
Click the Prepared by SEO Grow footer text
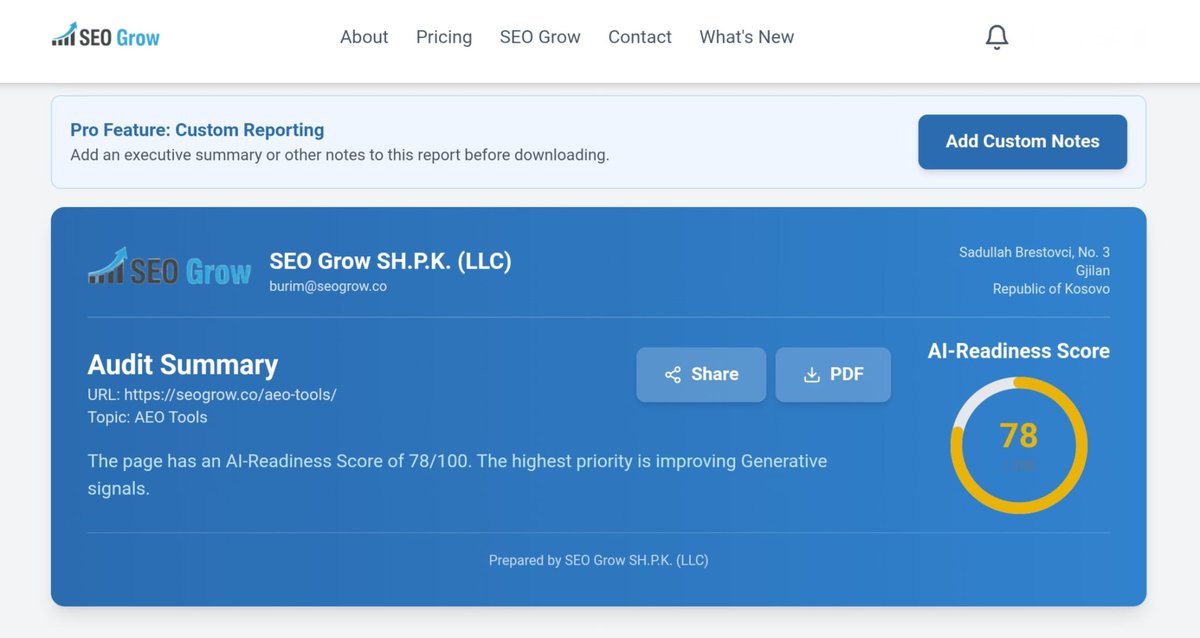pos(598,560)
